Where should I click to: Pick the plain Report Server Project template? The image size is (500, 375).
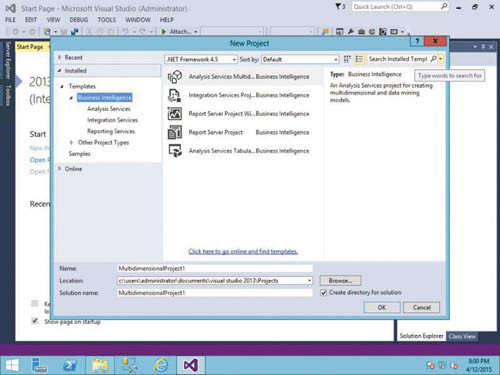pyautogui.click(x=244, y=132)
